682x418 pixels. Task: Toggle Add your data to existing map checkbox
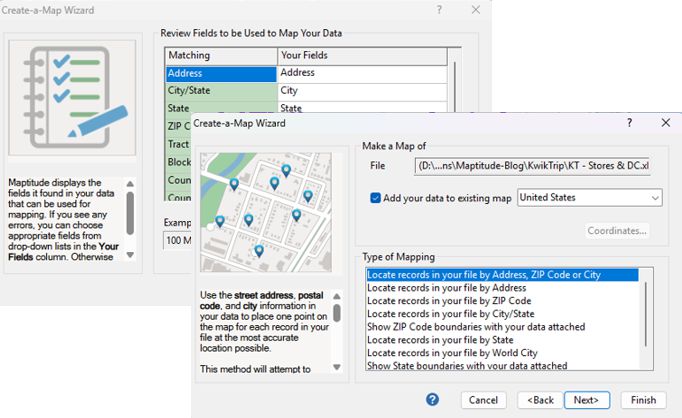coord(376,198)
